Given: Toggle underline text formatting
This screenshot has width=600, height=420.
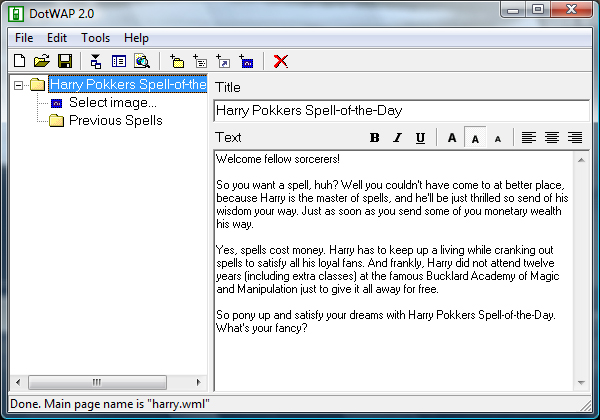Looking at the screenshot, I should [420, 138].
